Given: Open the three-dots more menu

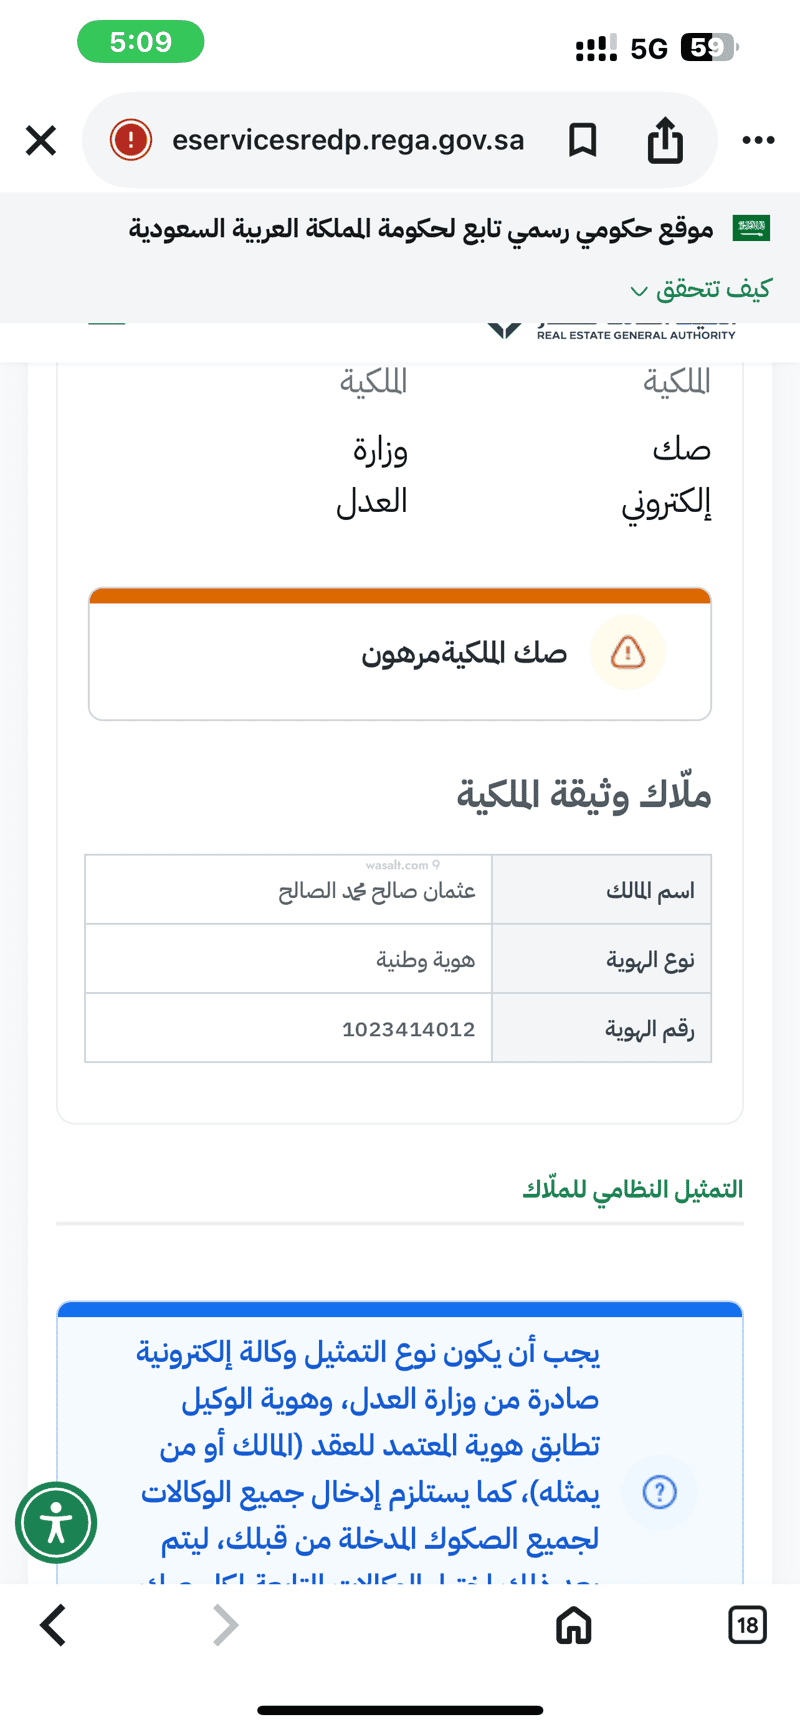Looking at the screenshot, I should (758, 140).
